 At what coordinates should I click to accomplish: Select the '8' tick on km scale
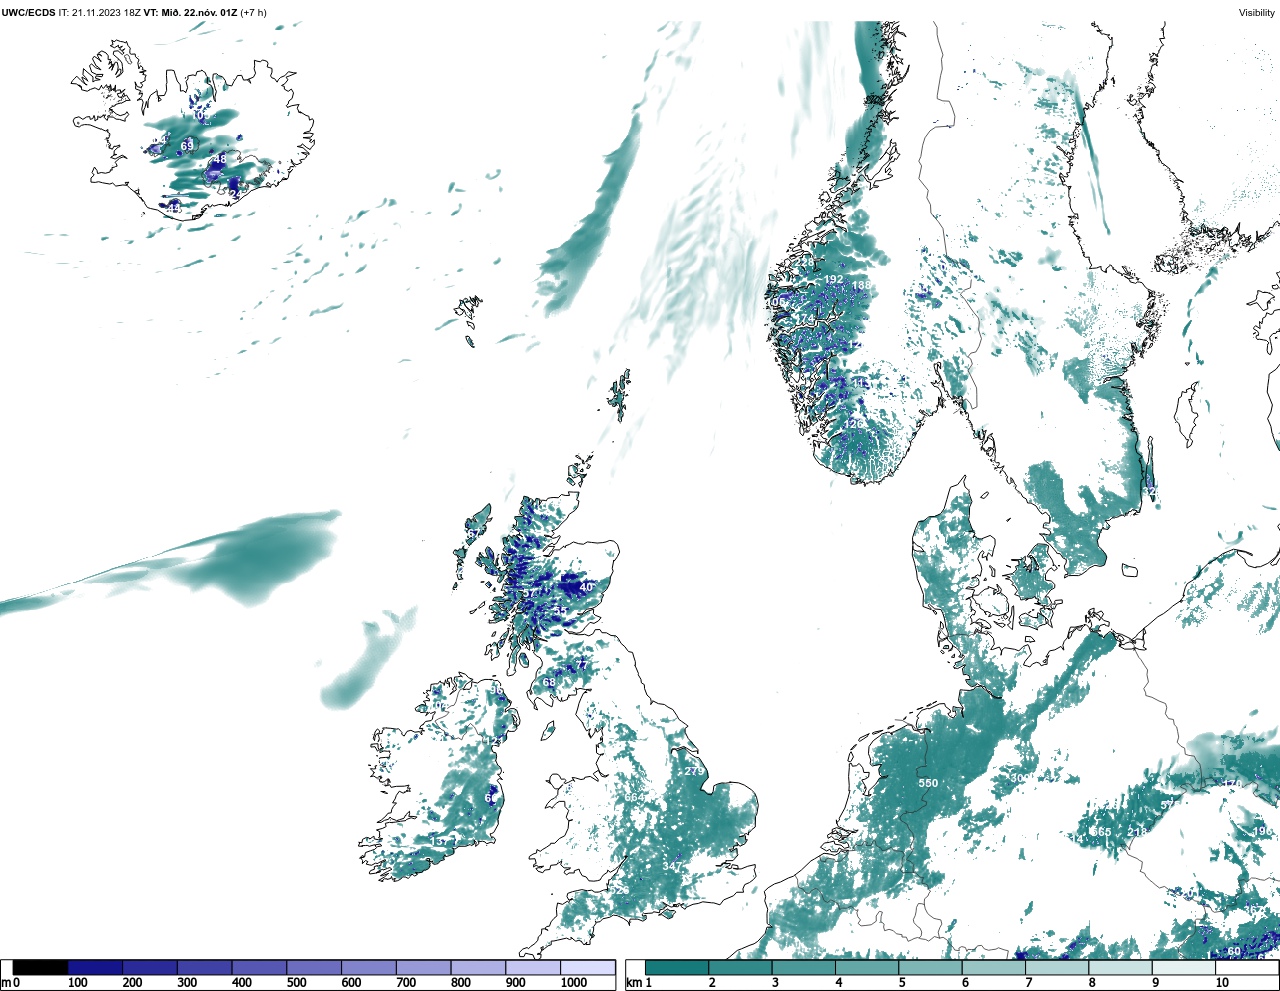(x=1092, y=983)
